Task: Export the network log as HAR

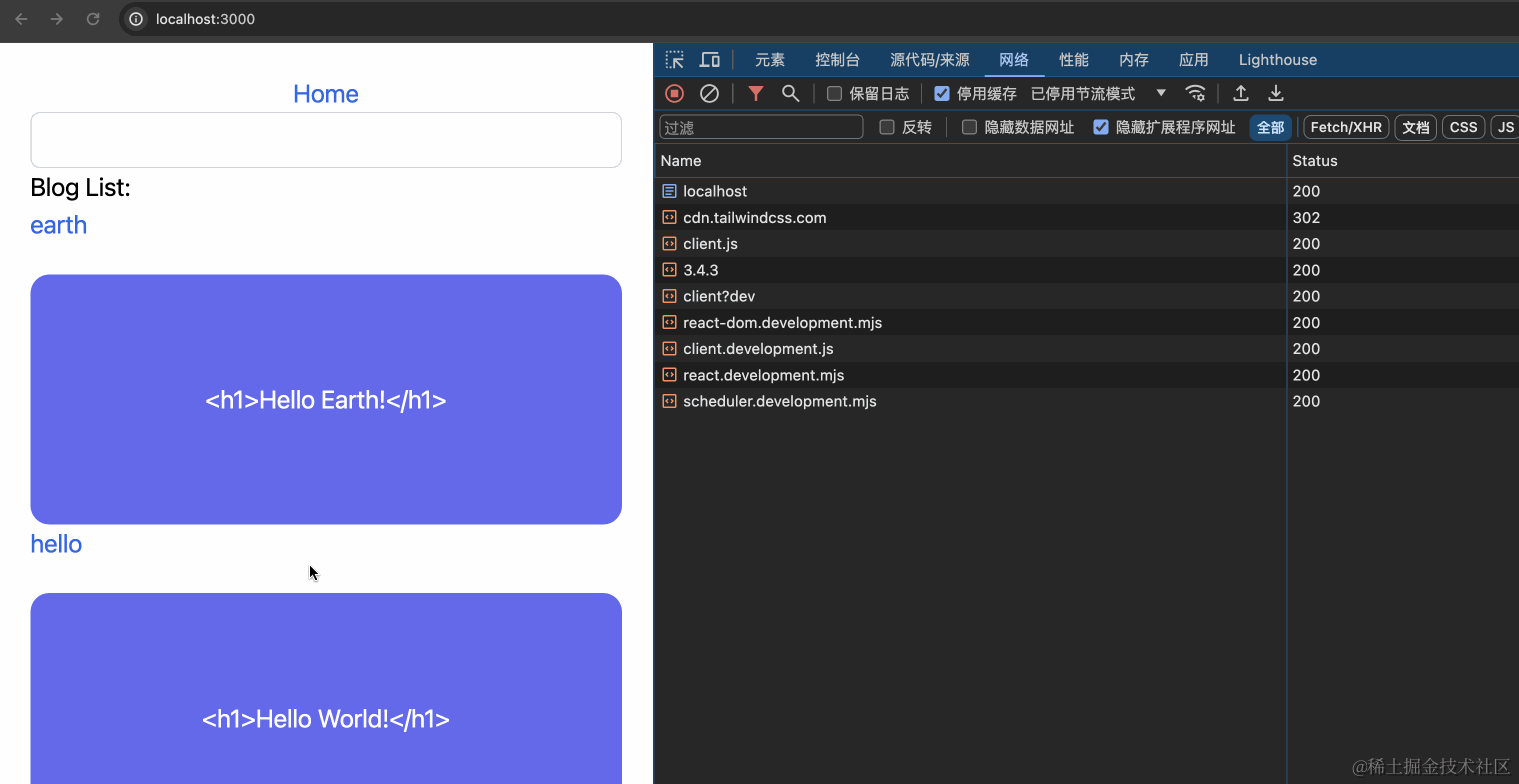Action: click(x=1275, y=92)
